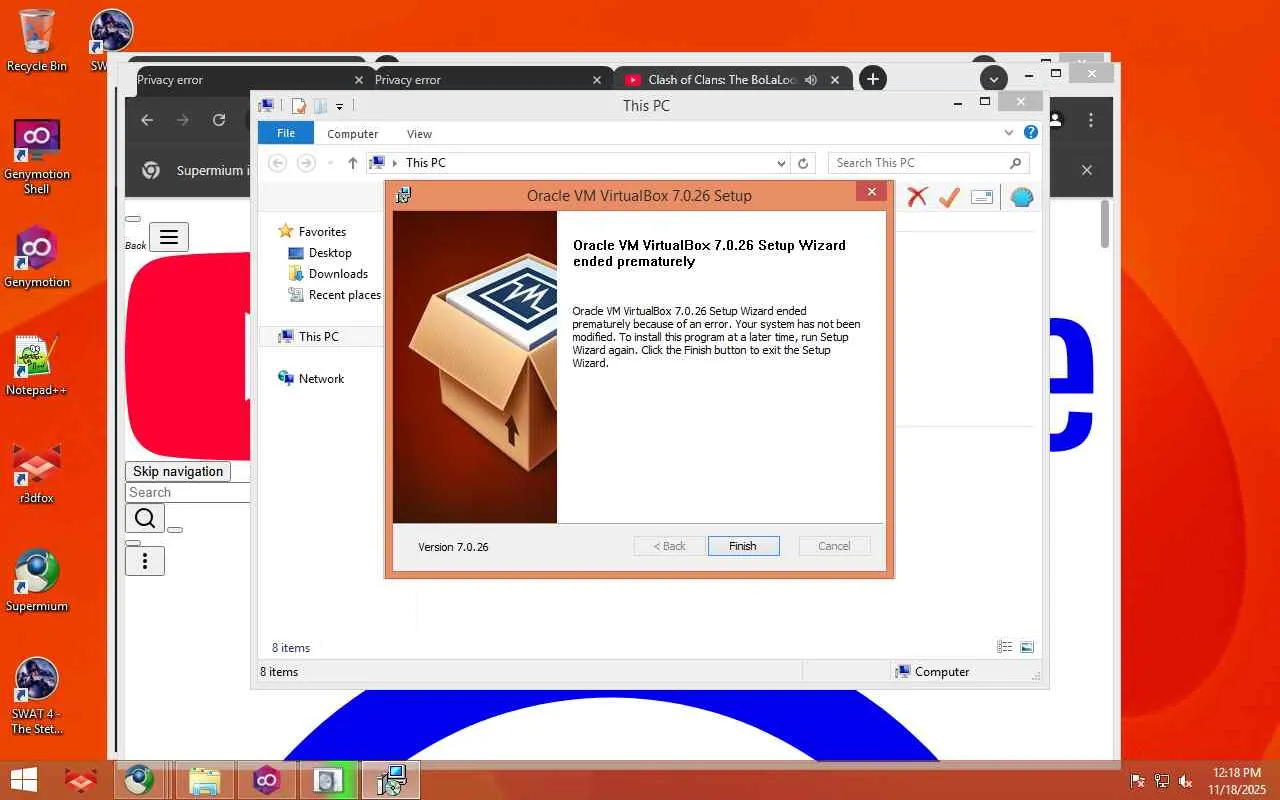Open the File tab in This PC window
This screenshot has width=1280, height=800.
point(286,133)
